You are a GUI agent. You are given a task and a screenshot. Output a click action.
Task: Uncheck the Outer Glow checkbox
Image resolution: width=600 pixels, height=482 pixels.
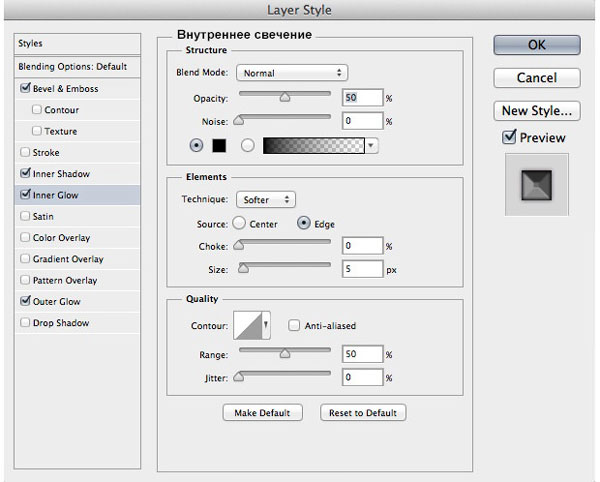pos(25,301)
